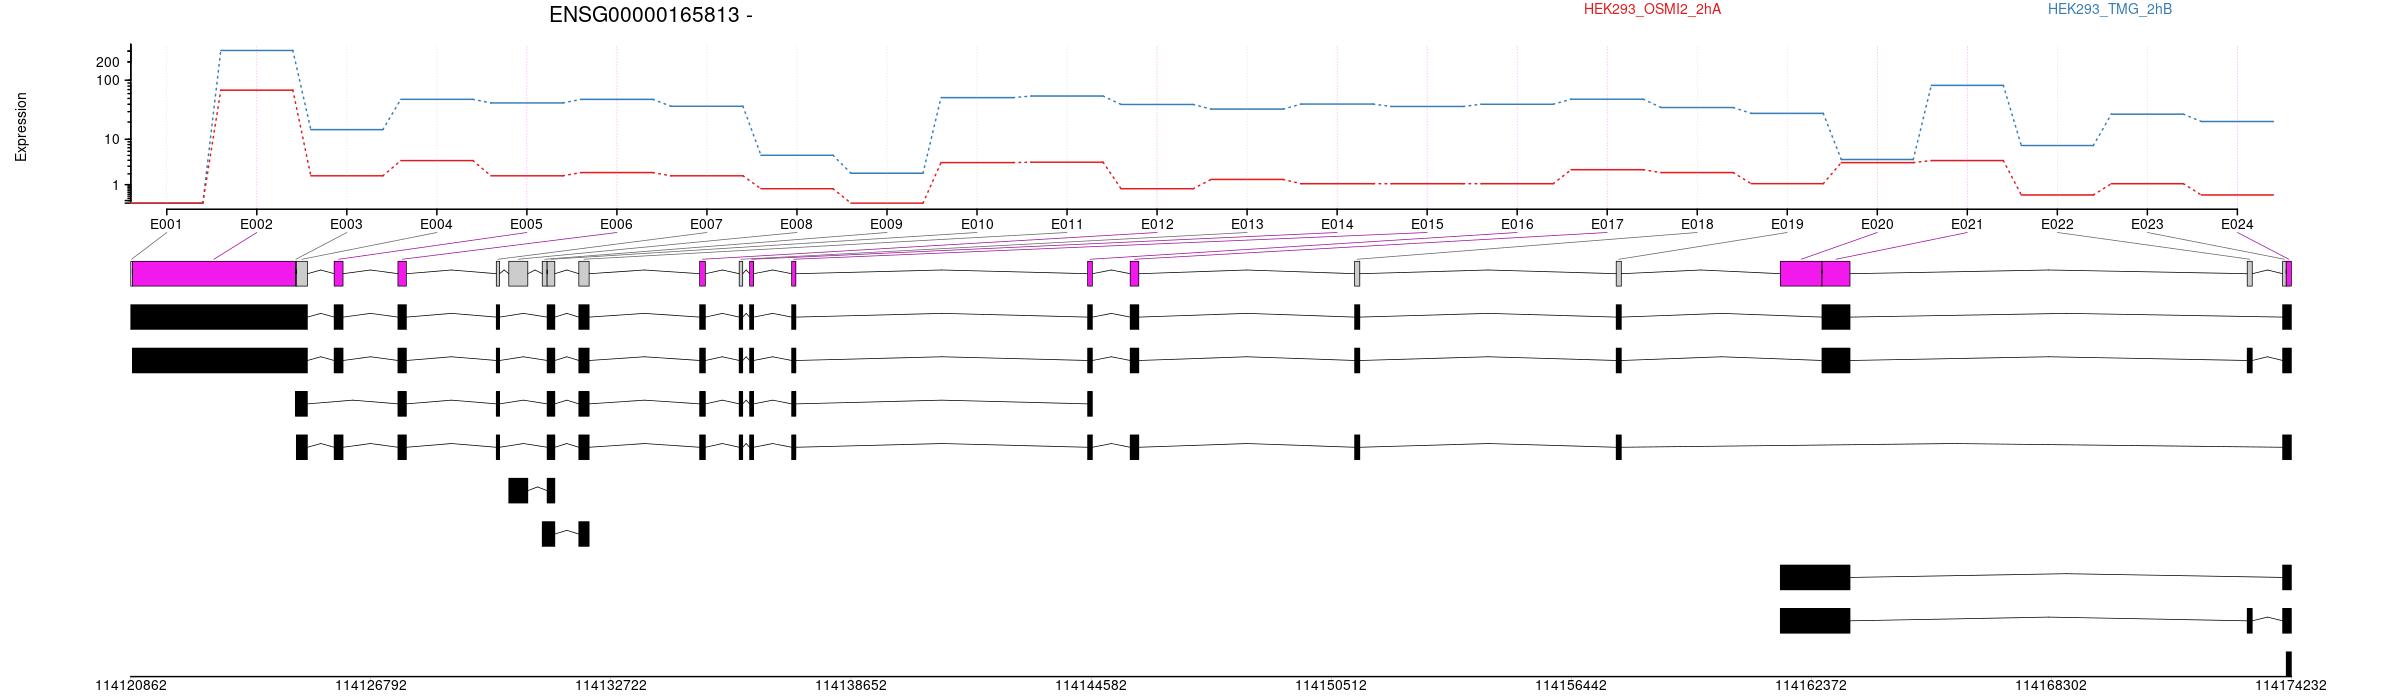Click the Expression axis label
Screen dimensions: 2400x700
[21, 127]
